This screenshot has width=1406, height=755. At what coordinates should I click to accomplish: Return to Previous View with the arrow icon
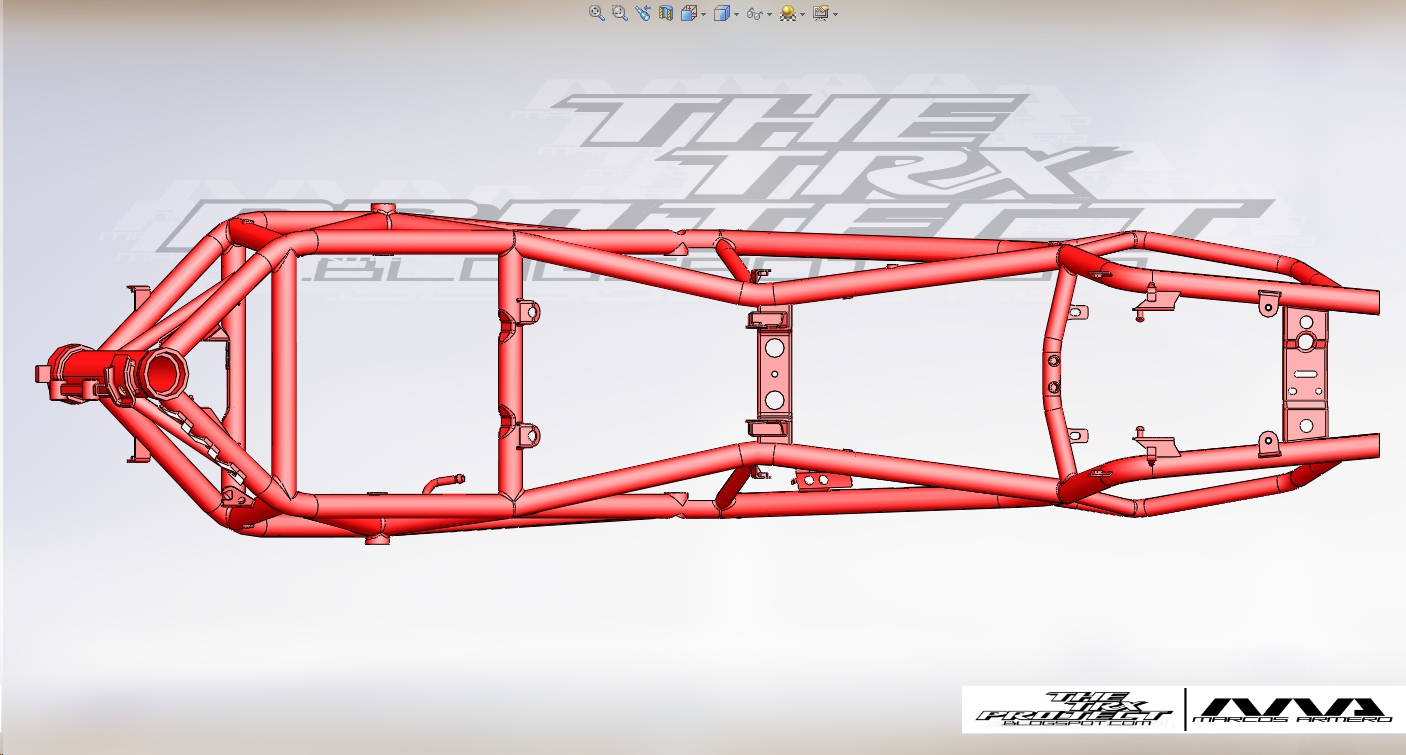coord(643,13)
